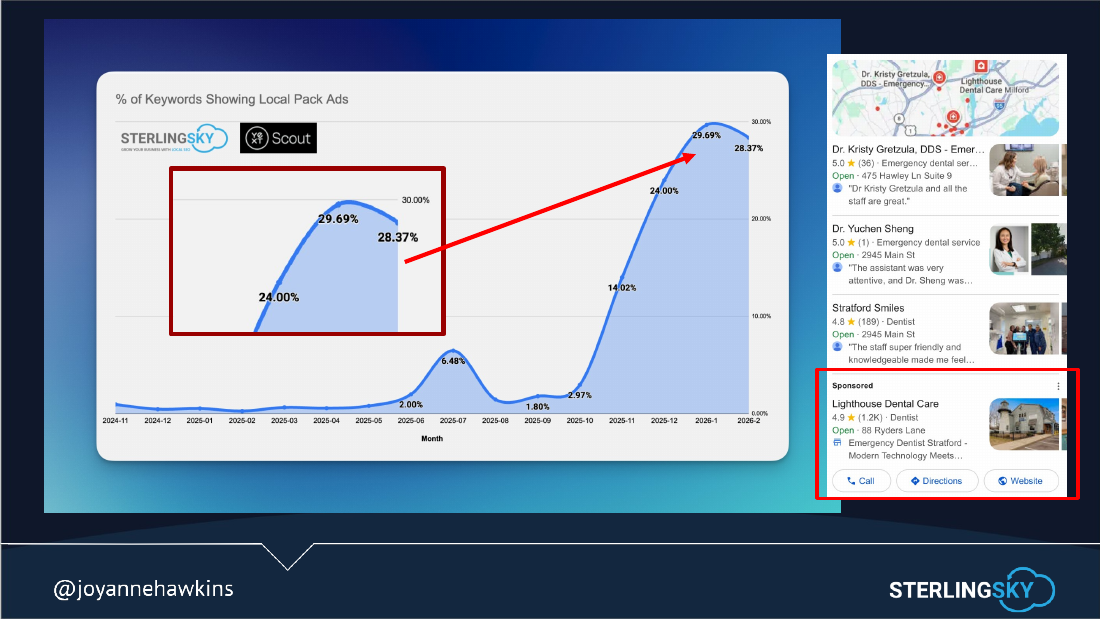Click the 2.00% data label
Viewport: 1100px width, 619px height.
point(410,404)
